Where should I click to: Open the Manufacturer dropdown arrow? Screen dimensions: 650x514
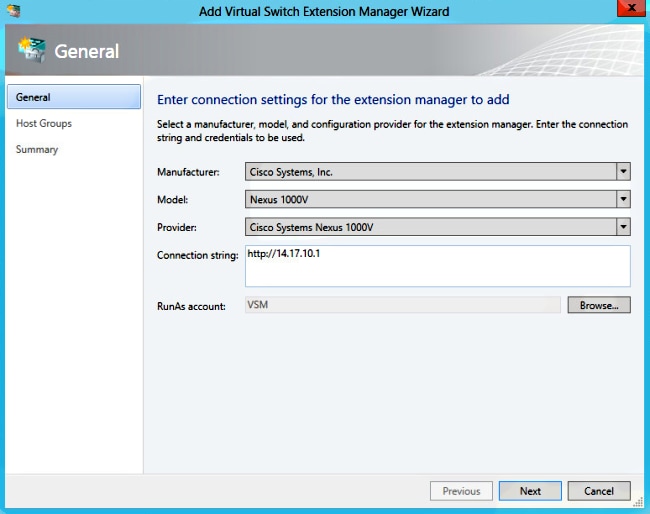tap(623, 172)
